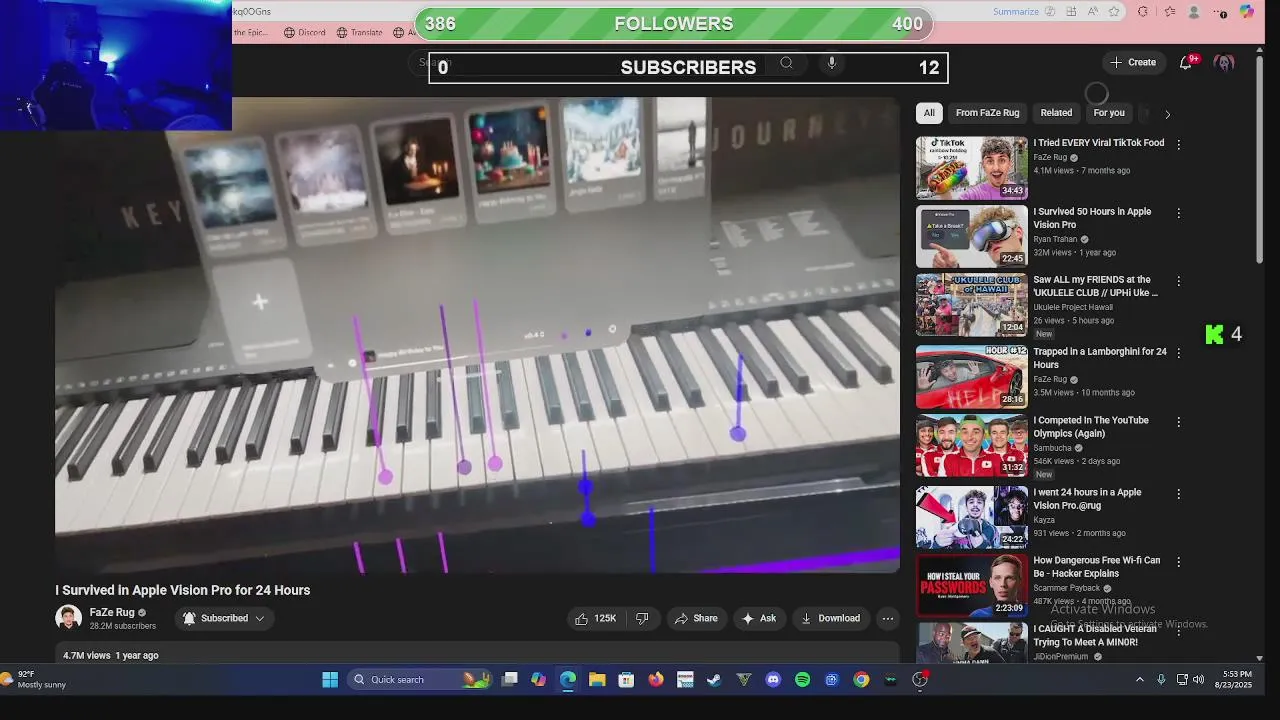Viewport: 1280px width, 720px height.
Task: Open Edge profile icon
Action: [1194, 12]
